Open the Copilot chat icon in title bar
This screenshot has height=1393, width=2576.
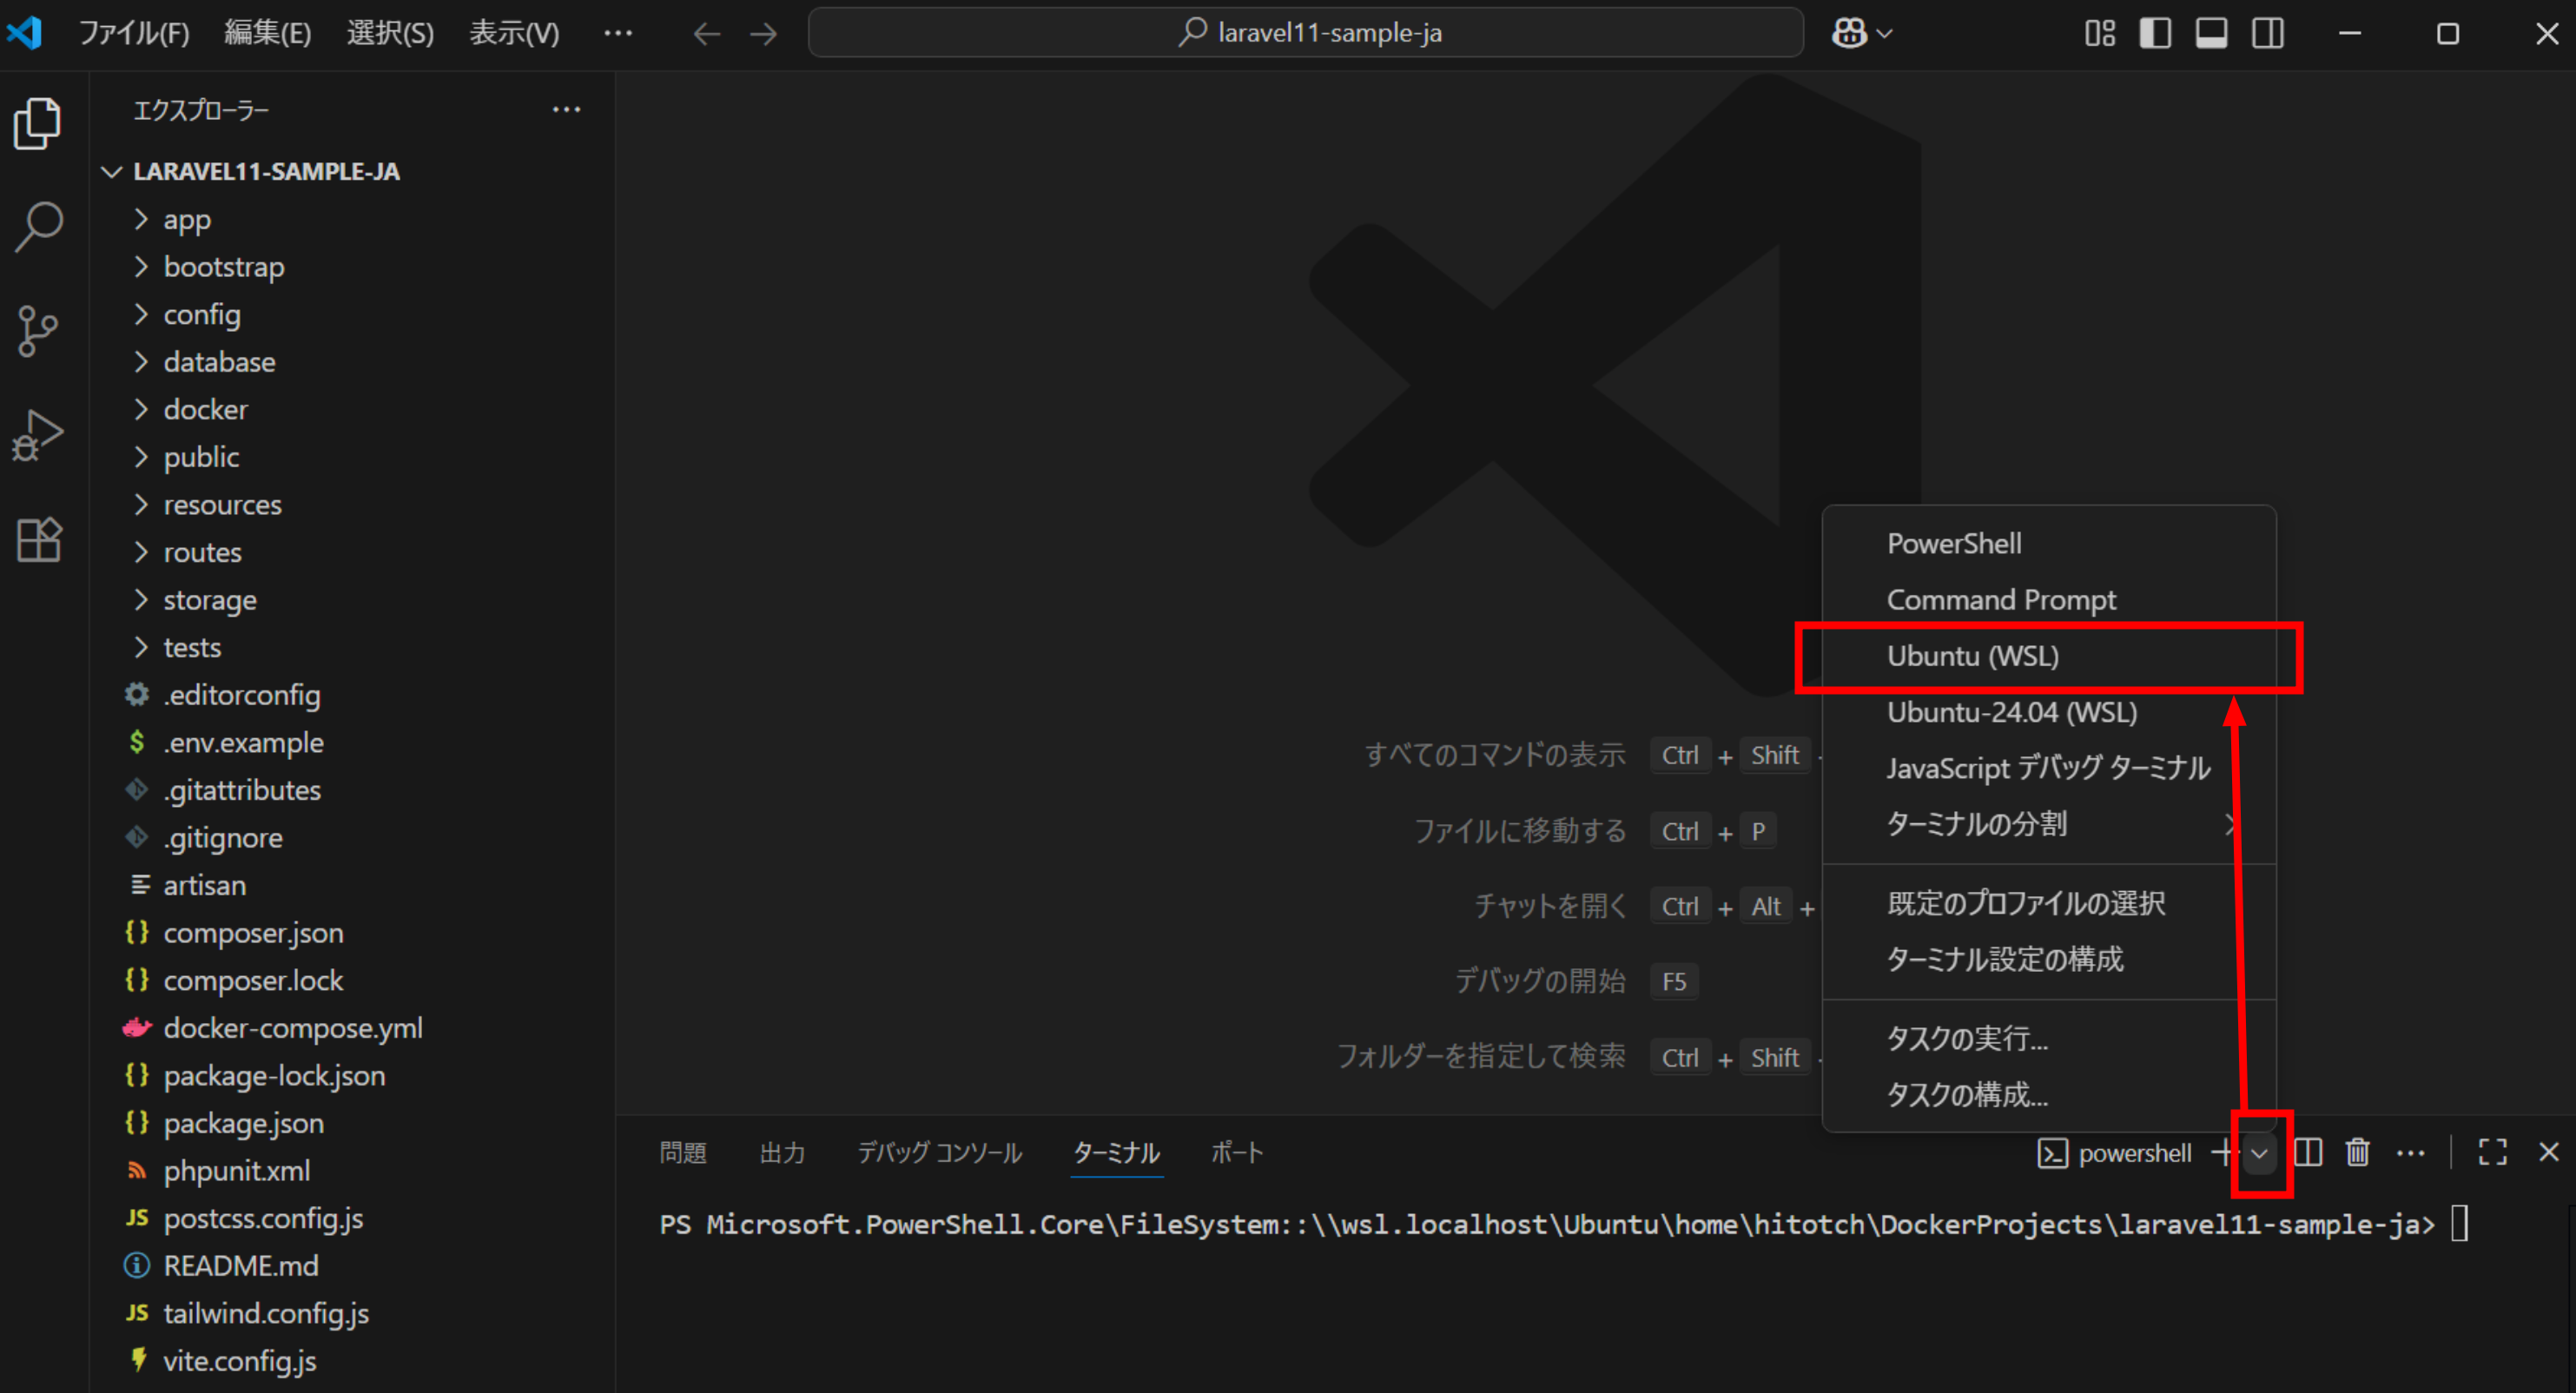point(1849,33)
